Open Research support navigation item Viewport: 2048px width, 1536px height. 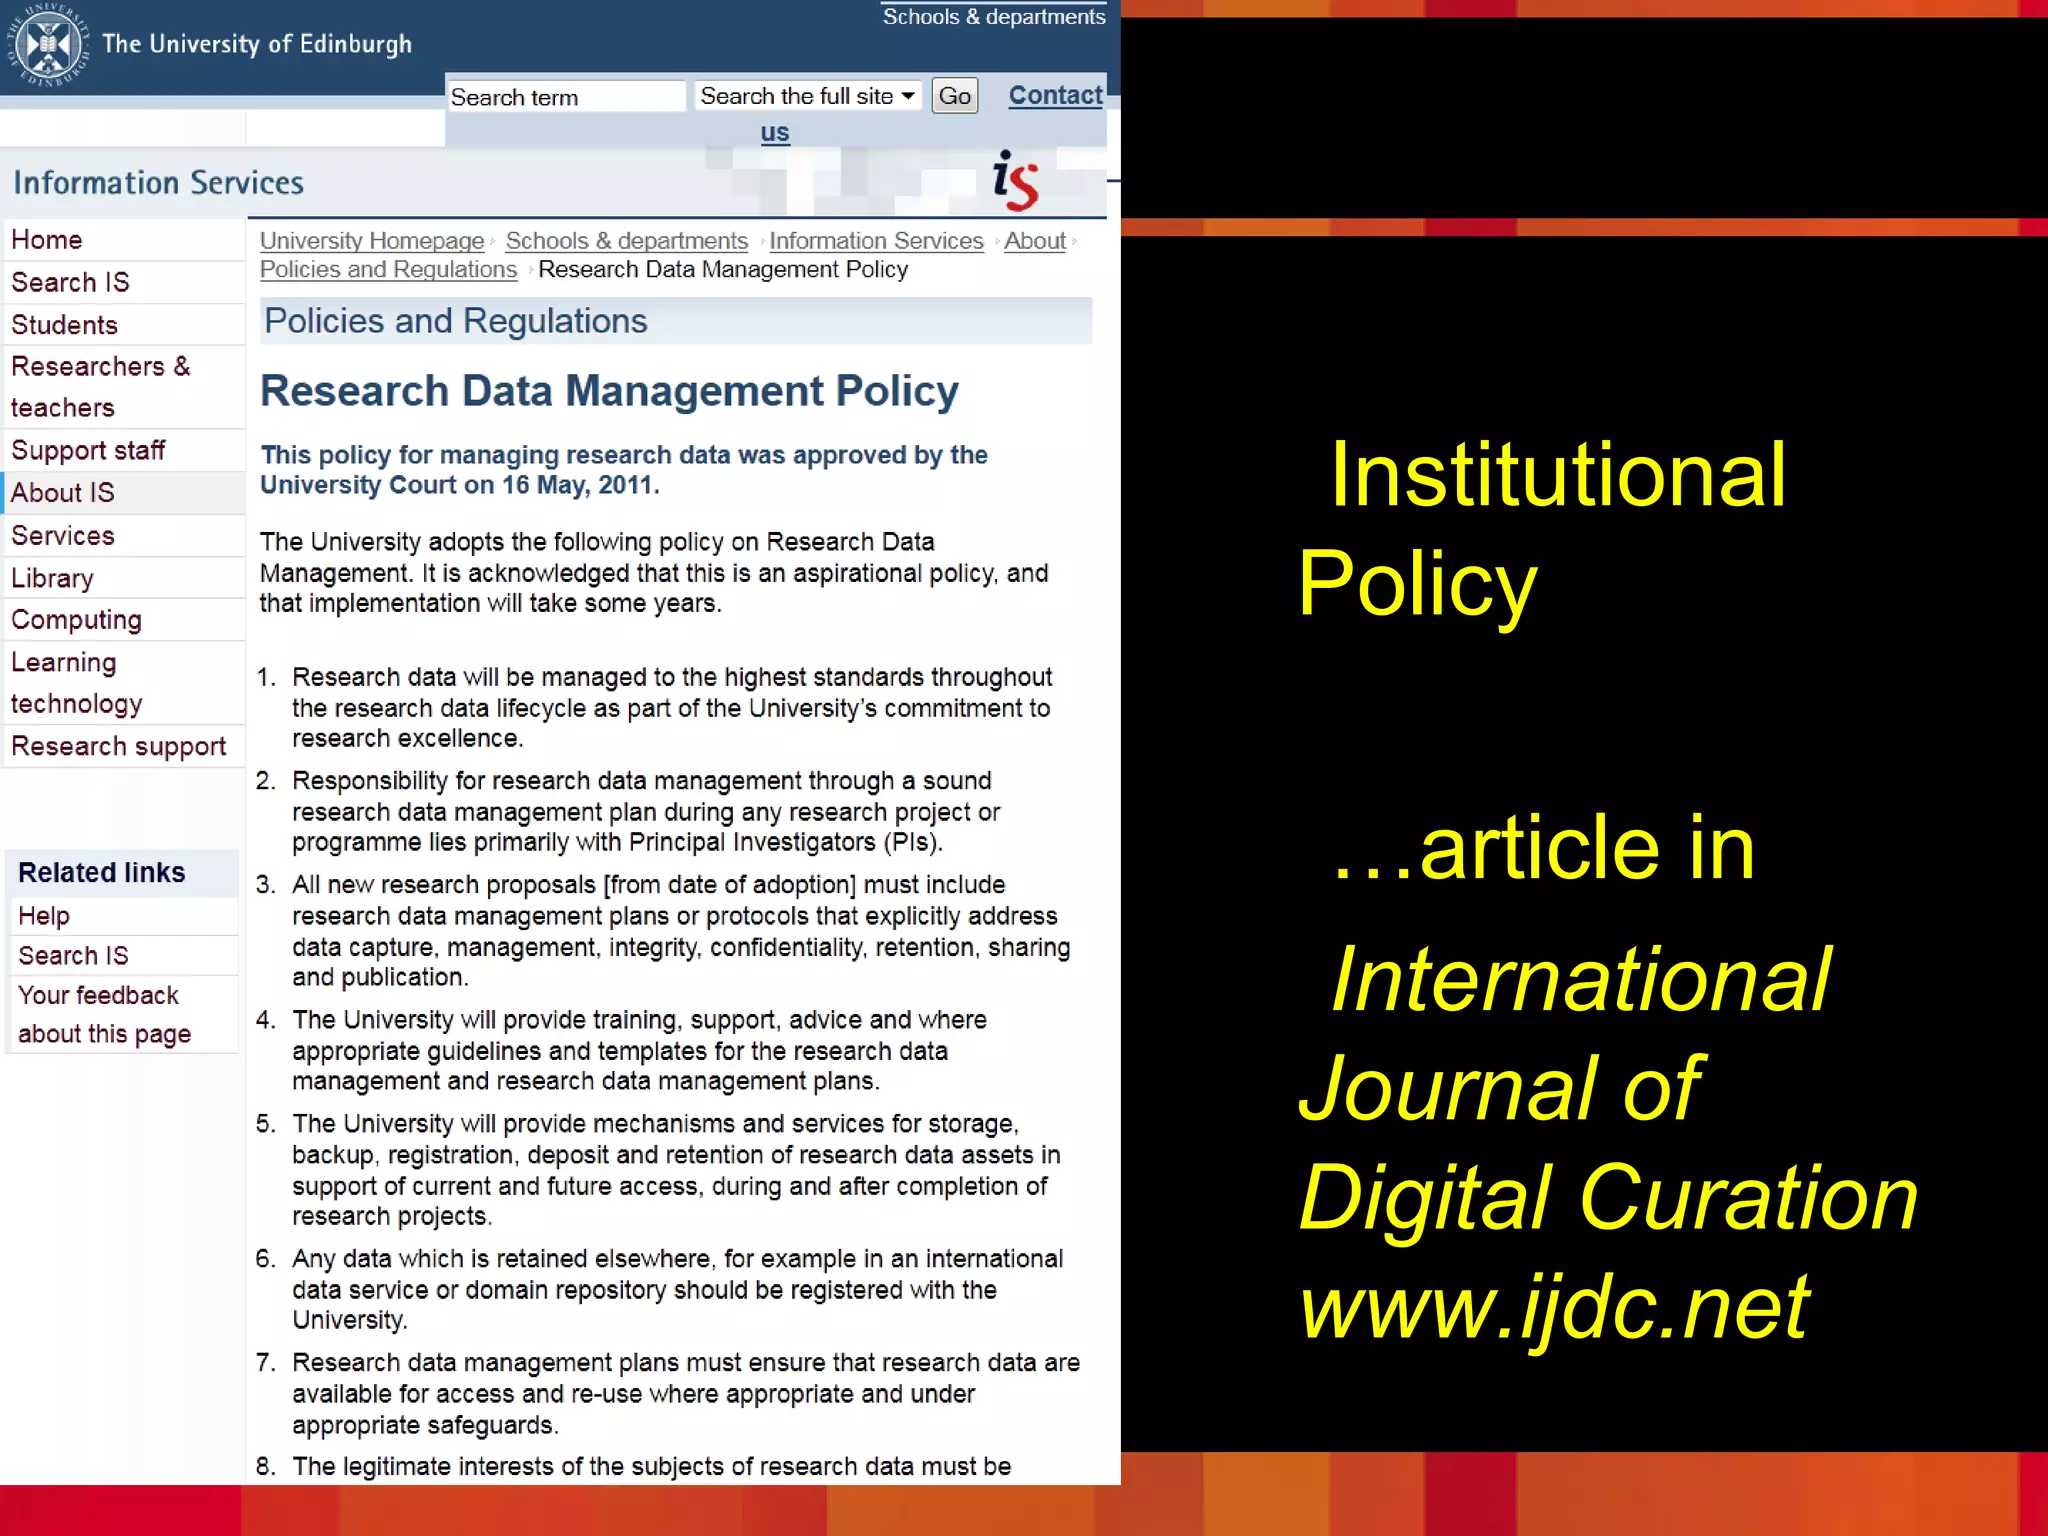[x=125, y=746]
